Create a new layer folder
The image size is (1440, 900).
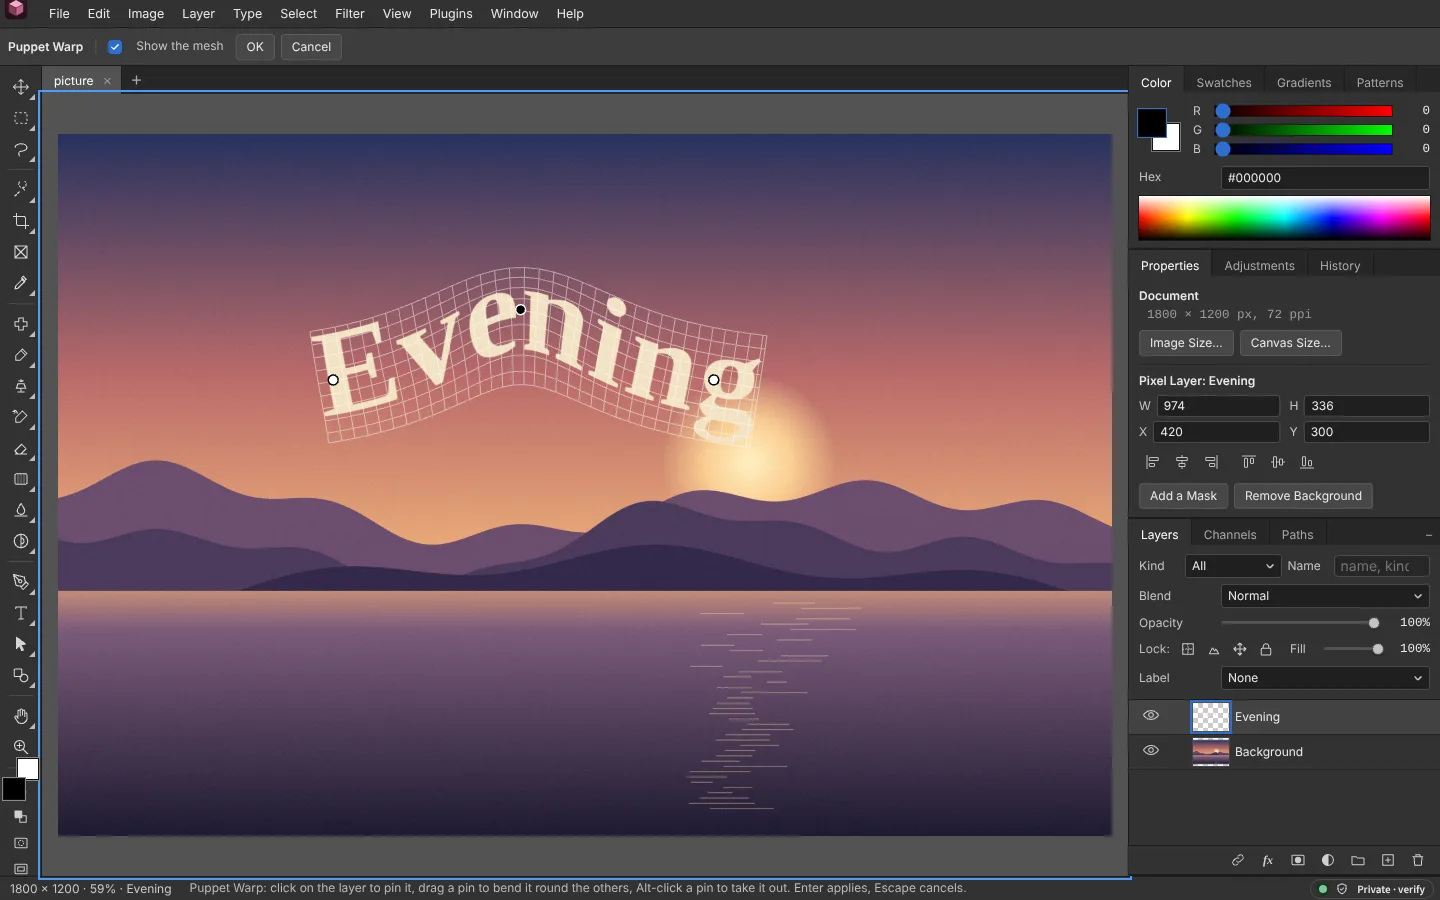click(x=1358, y=860)
